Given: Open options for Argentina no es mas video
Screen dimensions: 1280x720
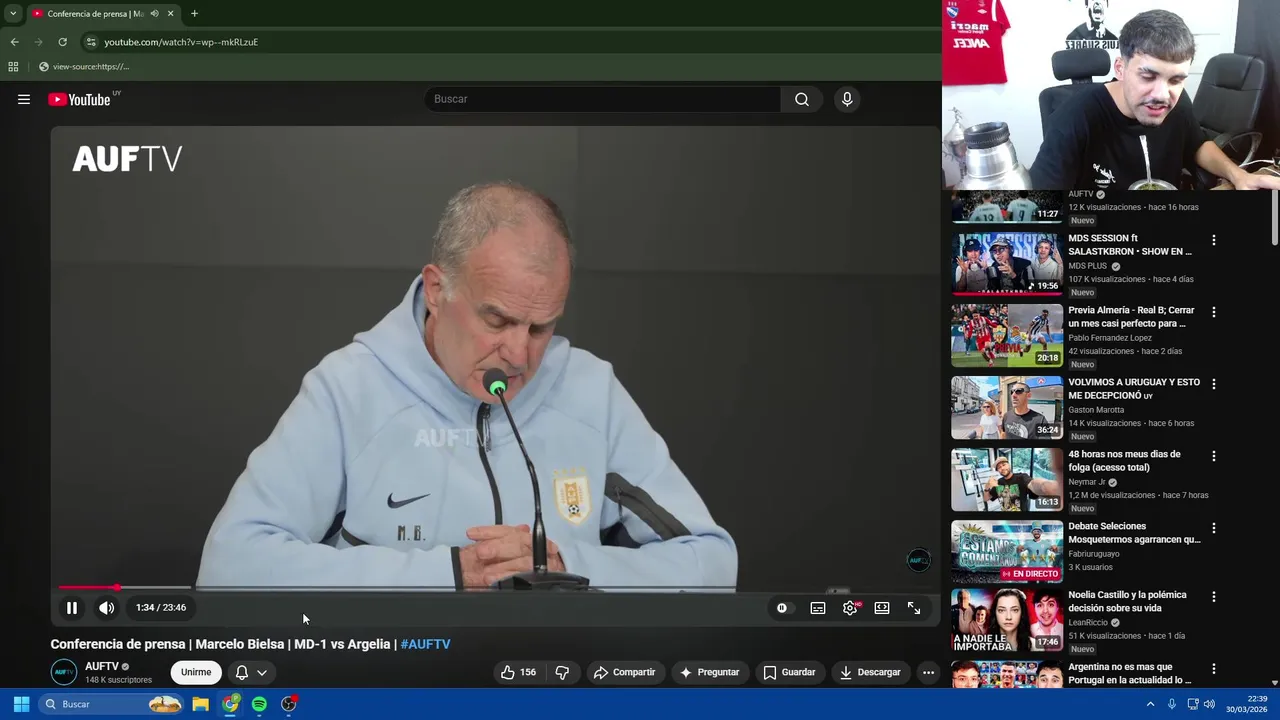Looking at the screenshot, I should tap(1214, 669).
